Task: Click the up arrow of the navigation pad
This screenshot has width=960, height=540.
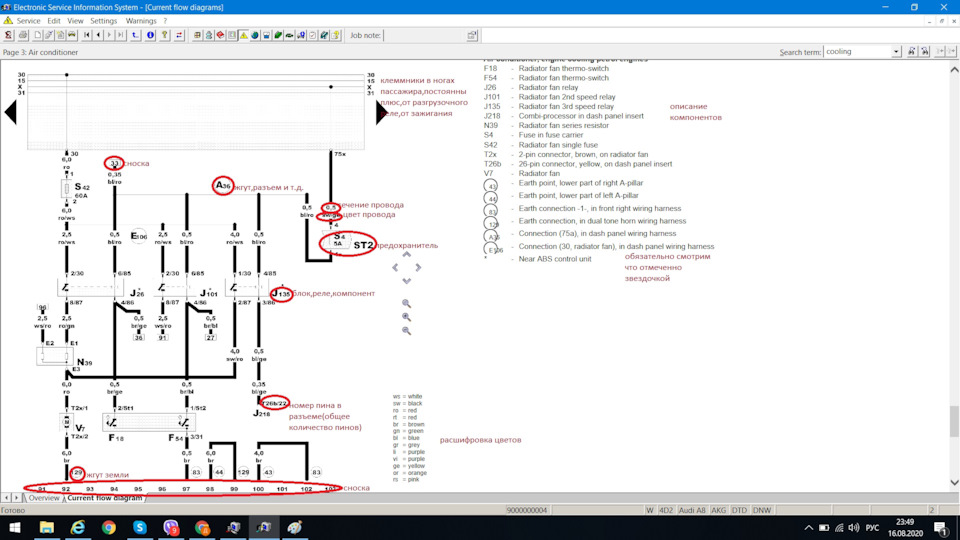Action: point(406,255)
